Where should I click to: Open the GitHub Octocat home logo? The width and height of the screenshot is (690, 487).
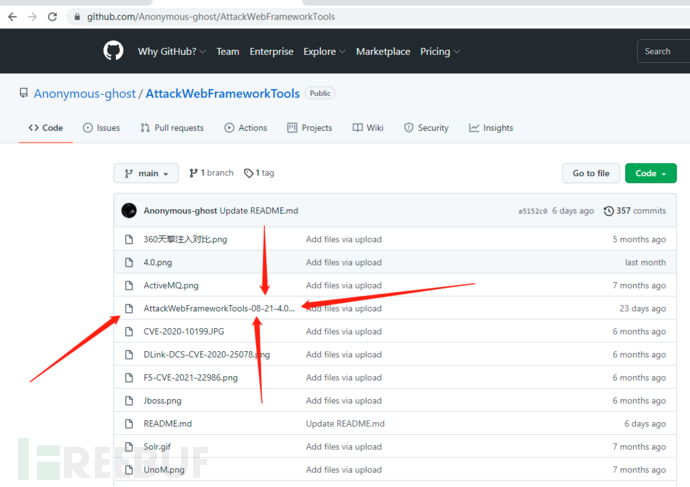coord(113,51)
